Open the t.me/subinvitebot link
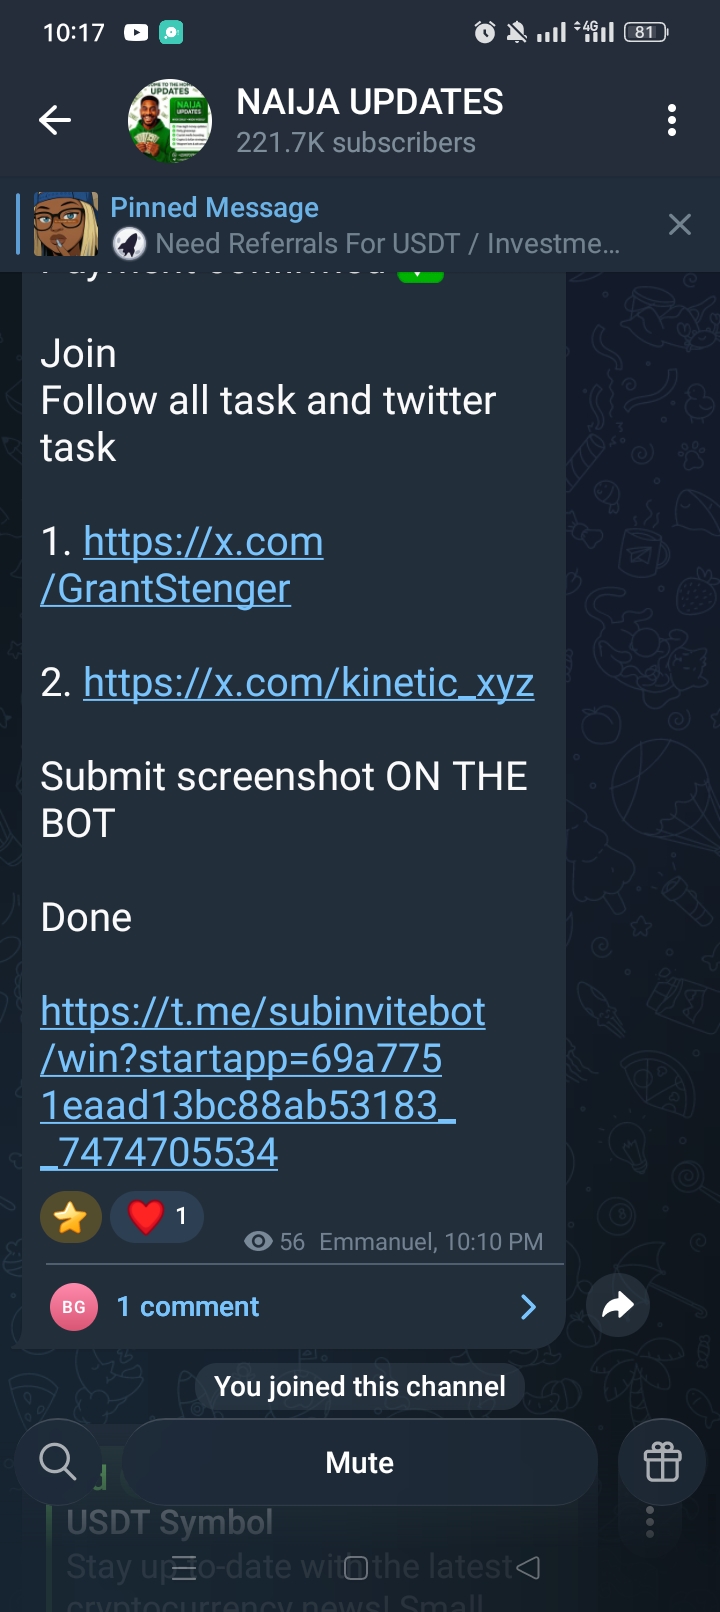720x1612 pixels. click(263, 1081)
